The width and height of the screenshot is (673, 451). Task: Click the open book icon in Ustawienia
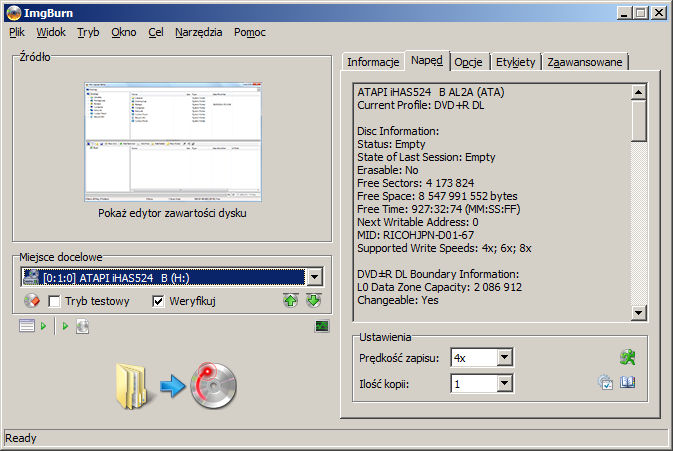pos(628,382)
